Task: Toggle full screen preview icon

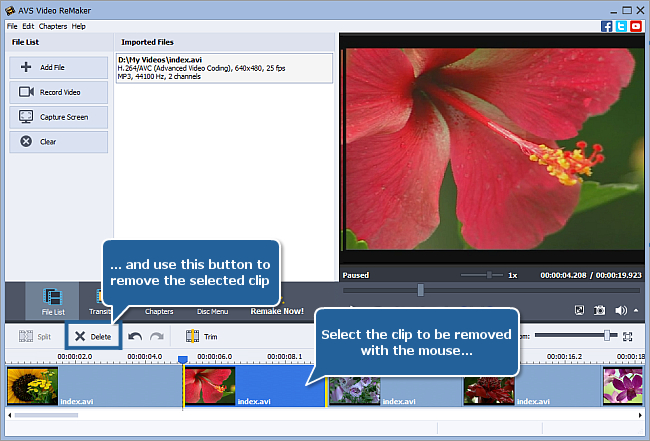Action: [x=579, y=310]
